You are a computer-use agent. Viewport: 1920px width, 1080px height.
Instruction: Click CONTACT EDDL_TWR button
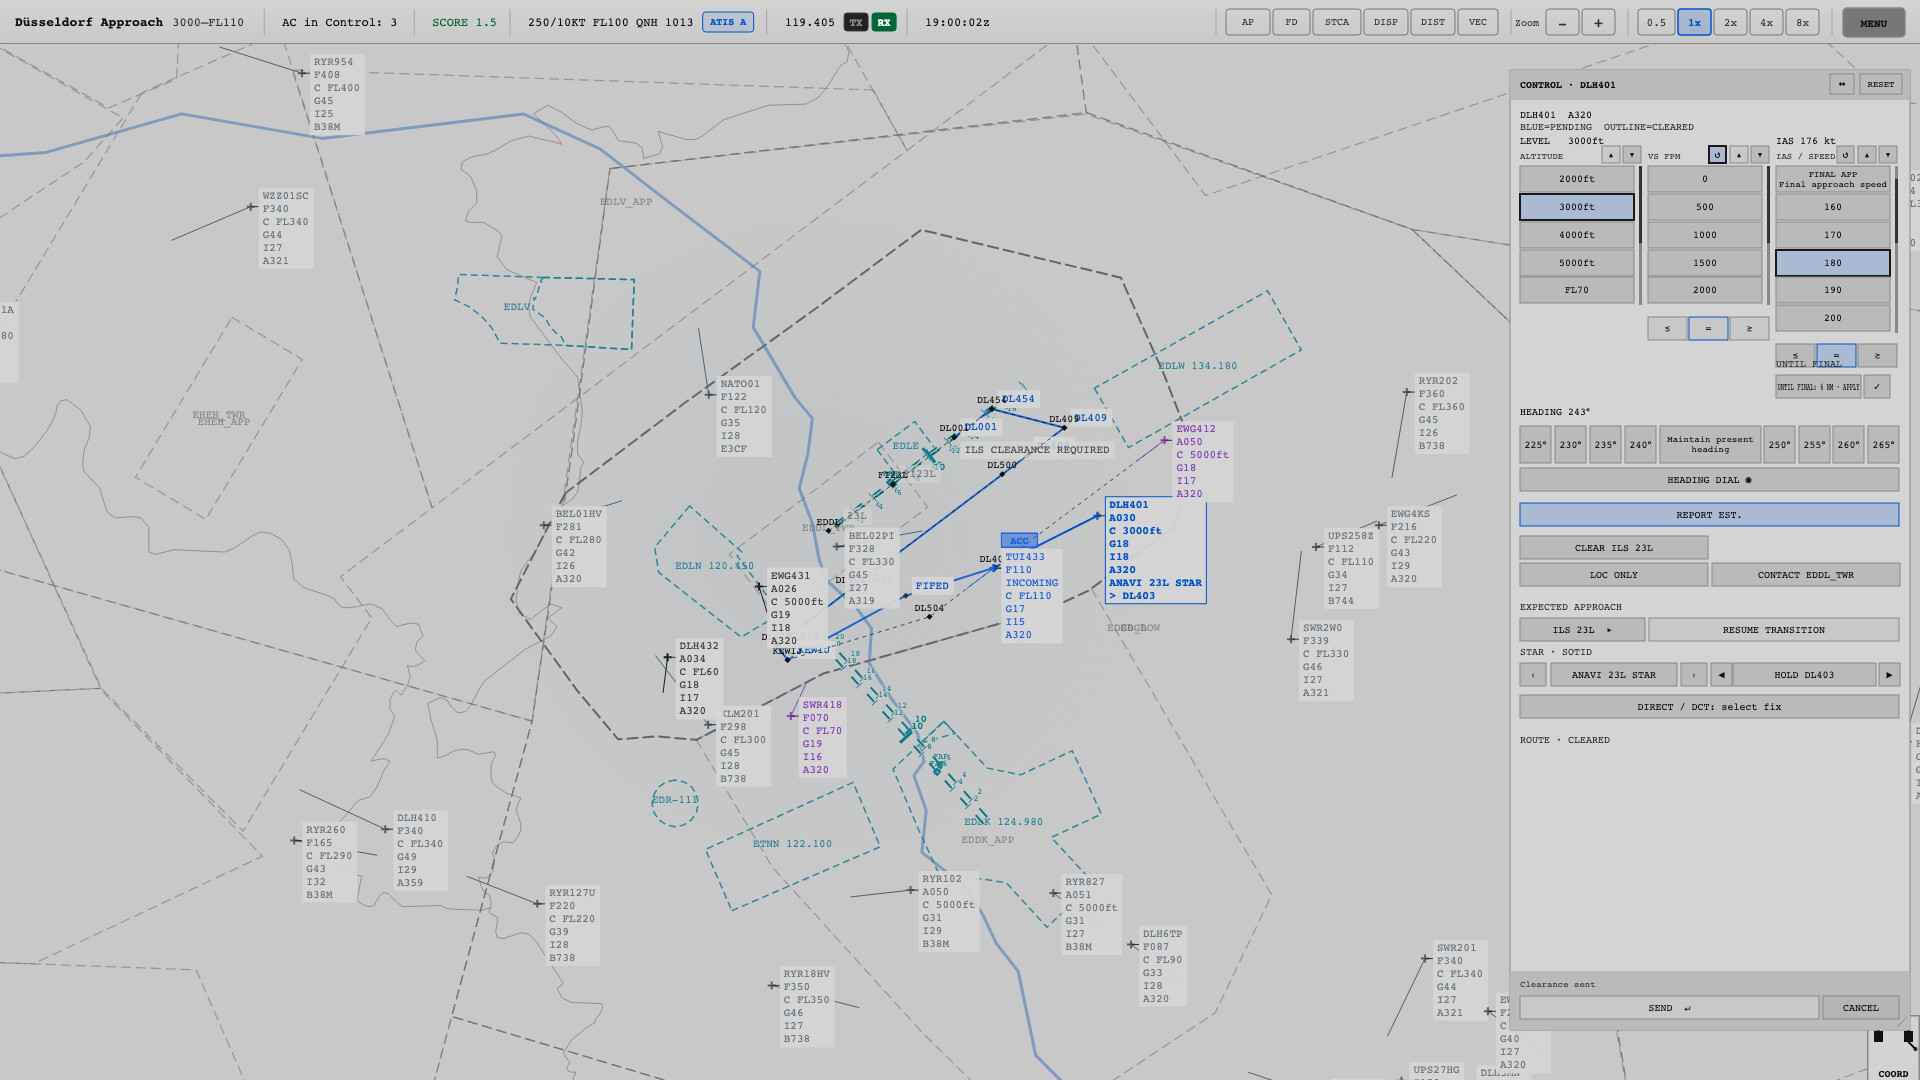(1805, 575)
